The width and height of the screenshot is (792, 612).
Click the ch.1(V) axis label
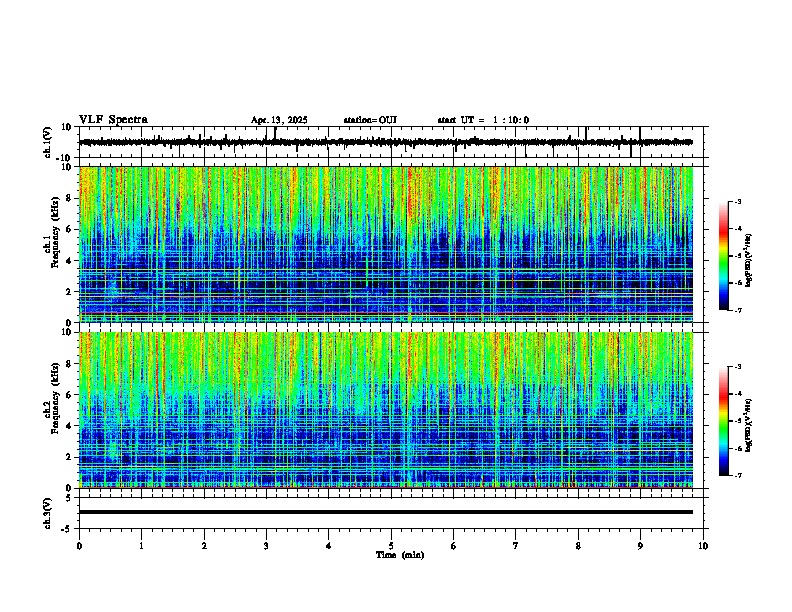(x=47, y=142)
